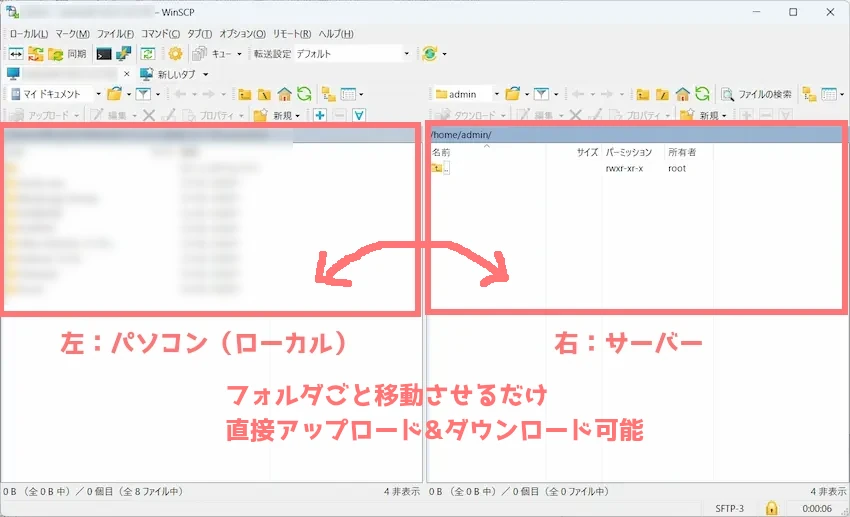Click local 4 非表示 hidden files indicator
This screenshot has height=517, width=850.
click(402, 492)
